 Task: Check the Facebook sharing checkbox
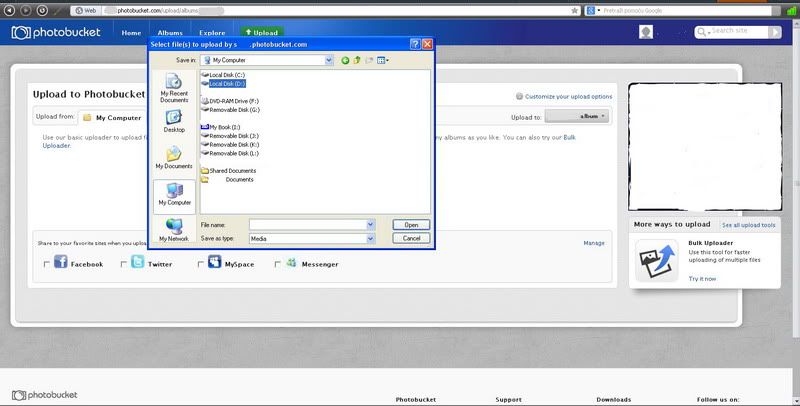pos(47,264)
